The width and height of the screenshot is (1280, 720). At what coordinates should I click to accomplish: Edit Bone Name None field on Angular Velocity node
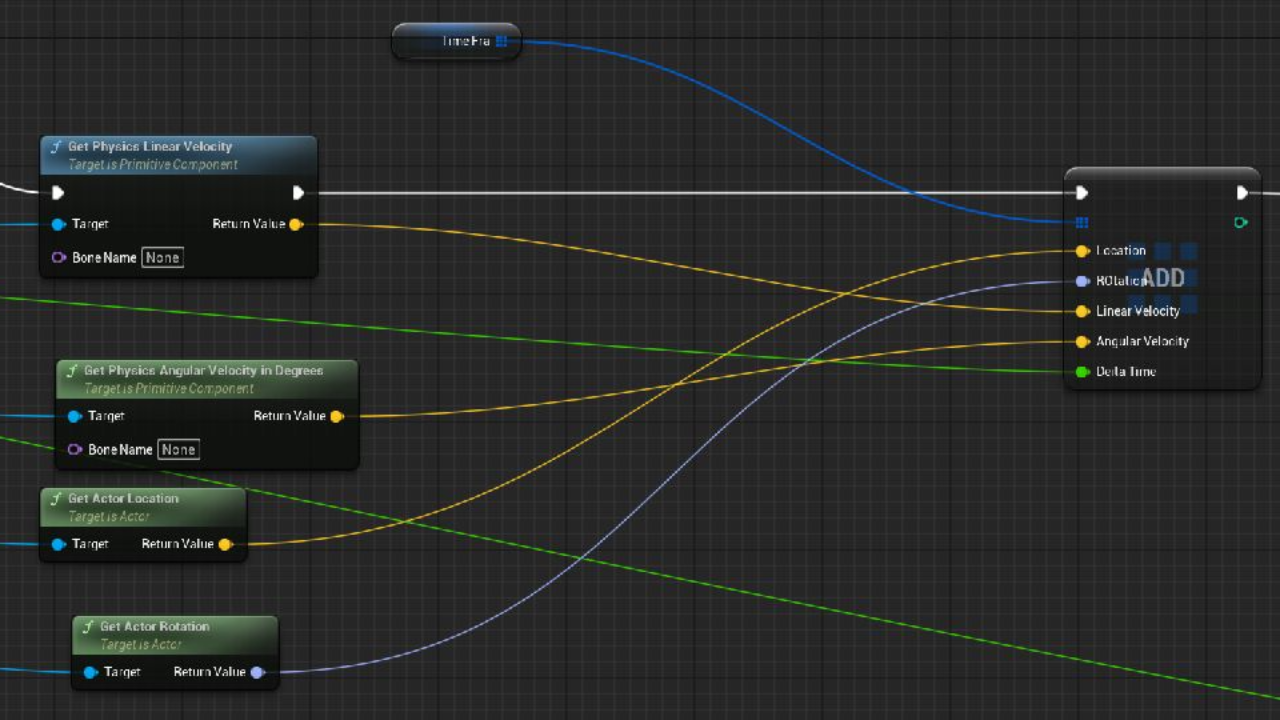click(178, 449)
